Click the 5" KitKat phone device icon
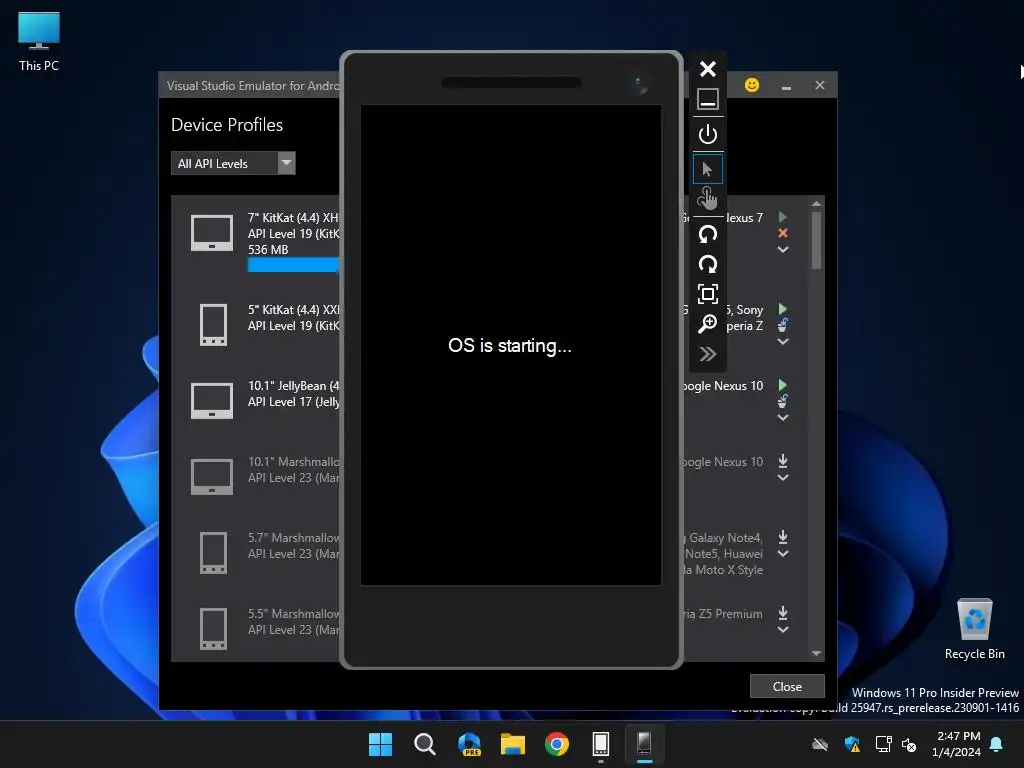1024x768 pixels. [213, 325]
